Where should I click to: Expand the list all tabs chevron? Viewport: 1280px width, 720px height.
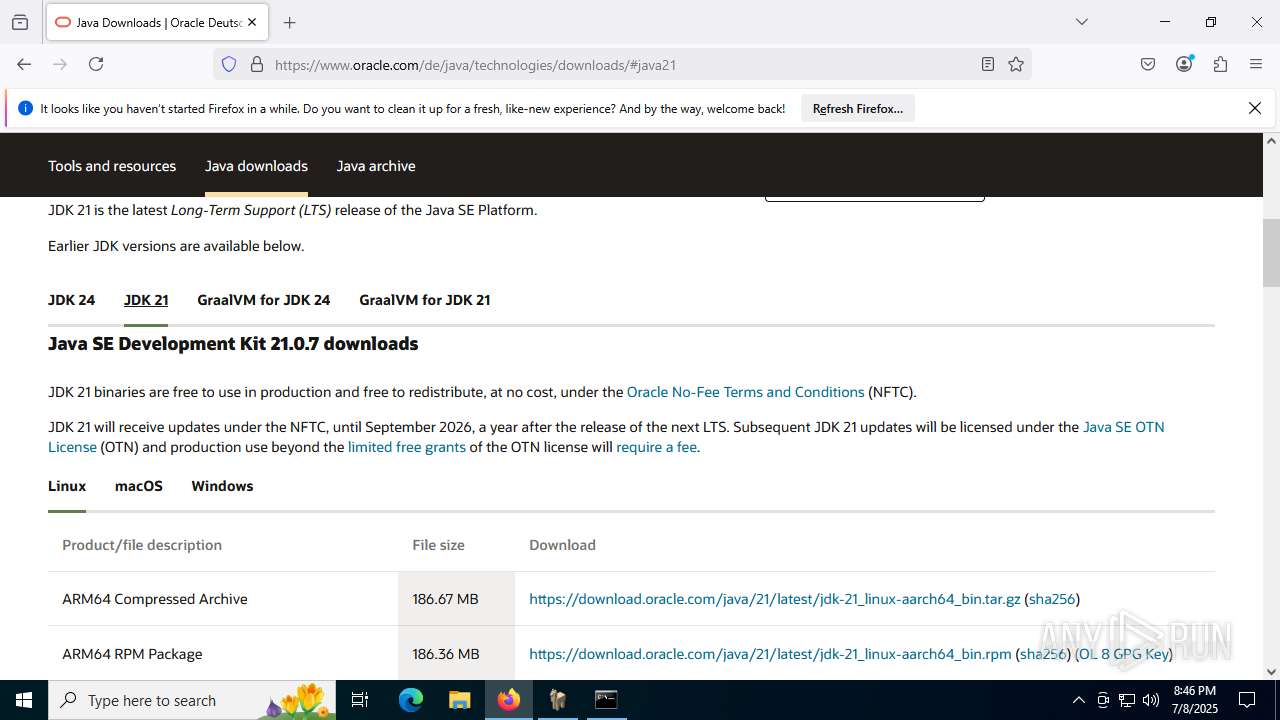[x=1082, y=22]
